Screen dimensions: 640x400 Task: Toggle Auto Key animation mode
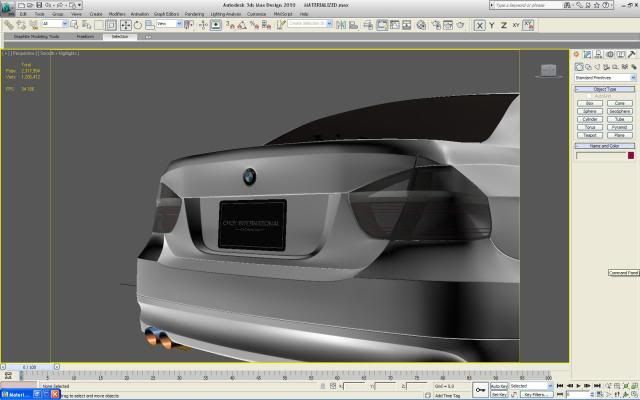tap(499, 386)
